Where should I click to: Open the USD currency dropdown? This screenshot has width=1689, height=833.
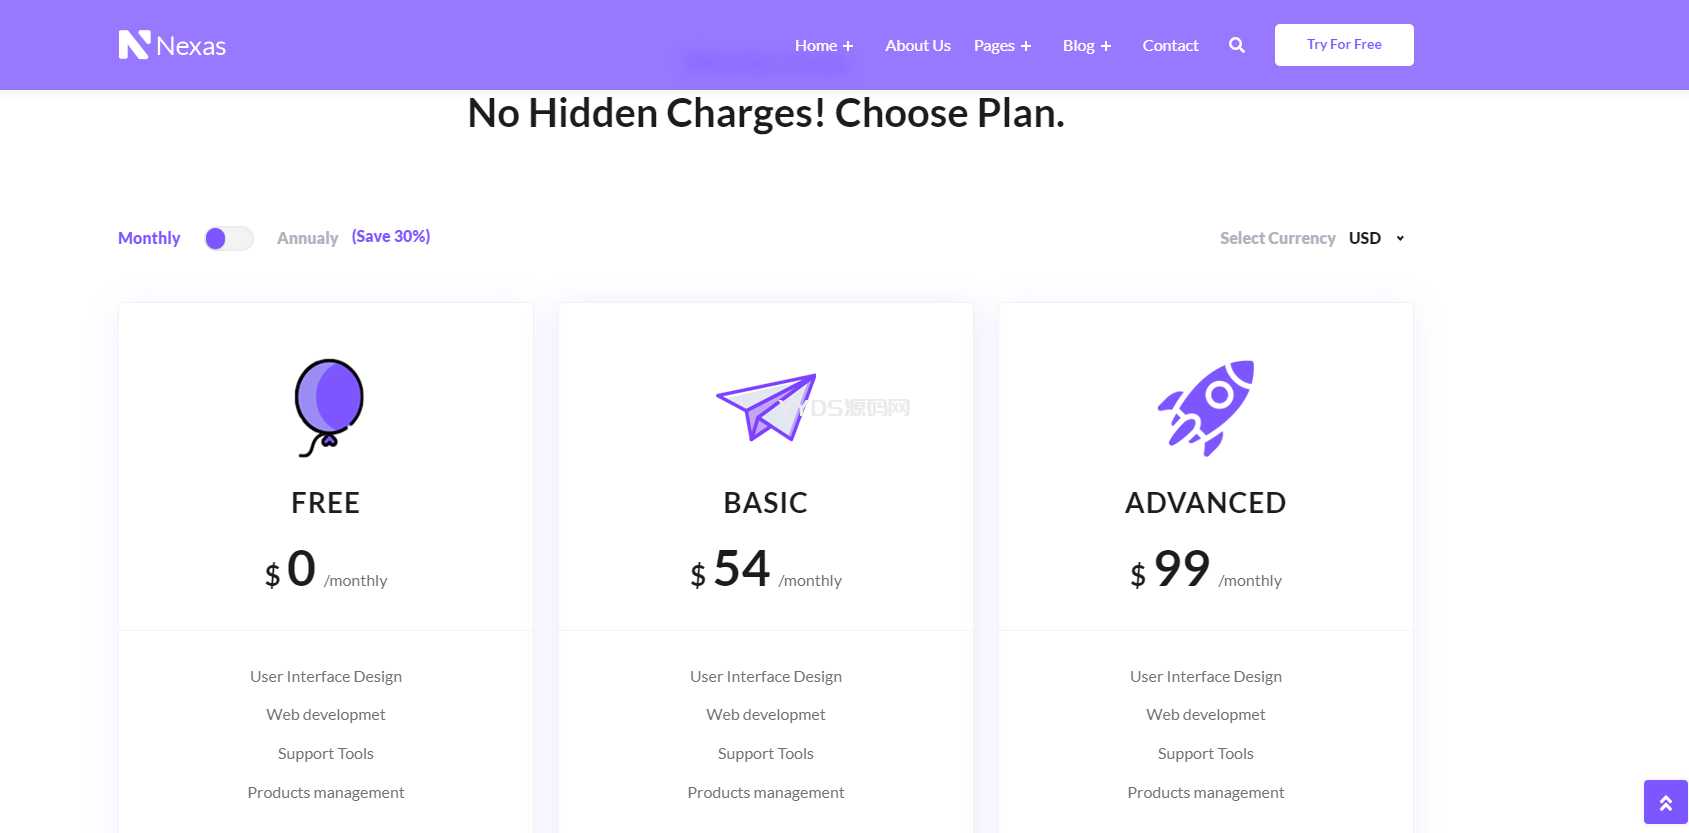click(x=1376, y=238)
